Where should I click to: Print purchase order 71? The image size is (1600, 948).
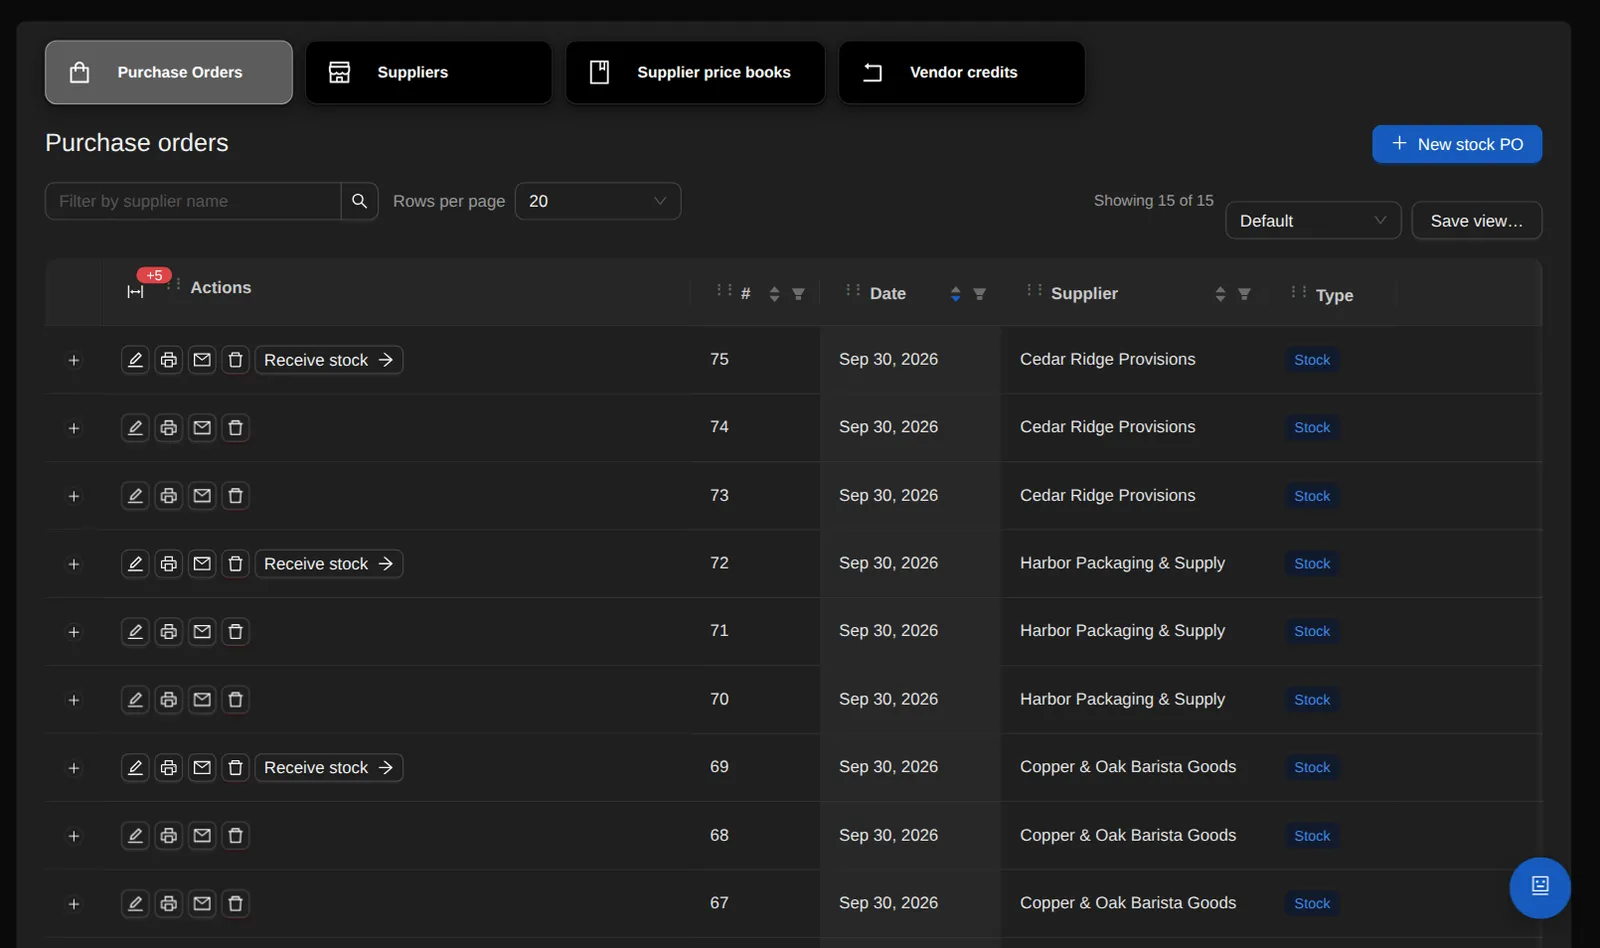(x=169, y=632)
